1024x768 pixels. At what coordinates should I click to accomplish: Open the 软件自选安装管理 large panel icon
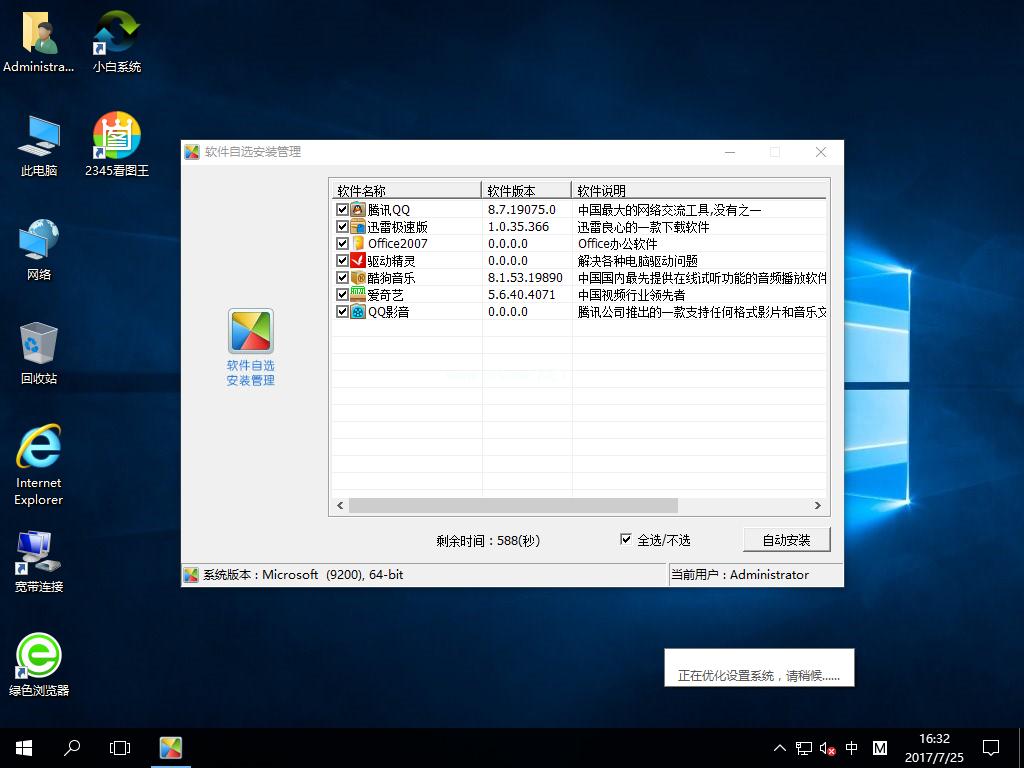point(250,332)
